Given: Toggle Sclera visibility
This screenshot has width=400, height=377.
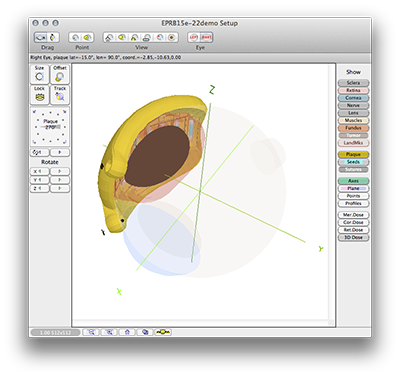Looking at the screenshot, I should [353, 83].
